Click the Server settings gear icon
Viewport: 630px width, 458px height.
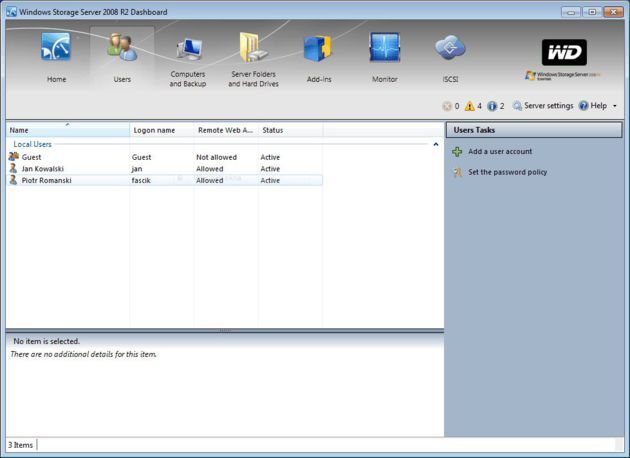click(x=517, y=106)
